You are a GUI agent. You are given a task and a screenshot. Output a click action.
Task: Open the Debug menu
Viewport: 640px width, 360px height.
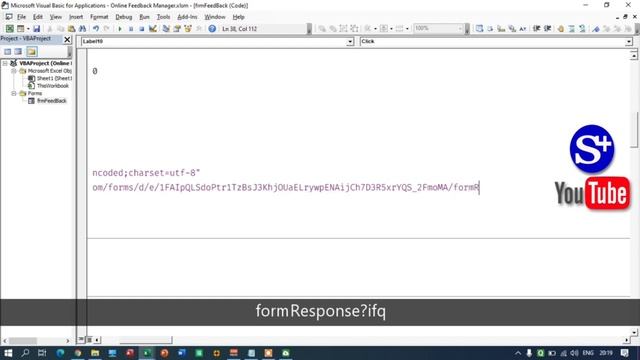pos(124,17)
